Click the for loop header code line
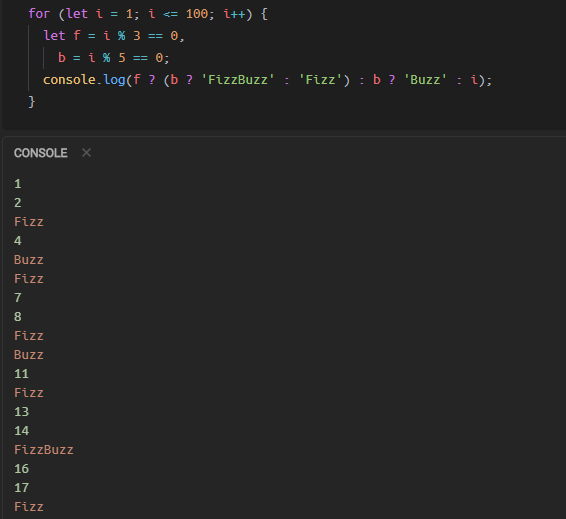 coord(148,14)
